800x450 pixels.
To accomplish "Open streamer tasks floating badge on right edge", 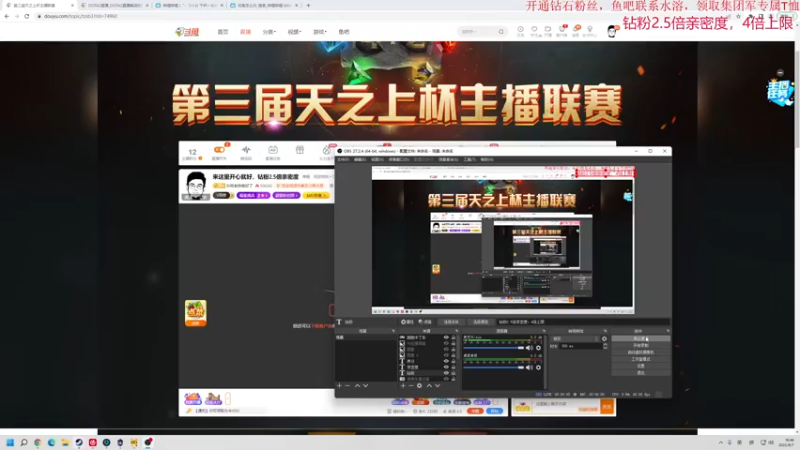I will click(780, 93).
